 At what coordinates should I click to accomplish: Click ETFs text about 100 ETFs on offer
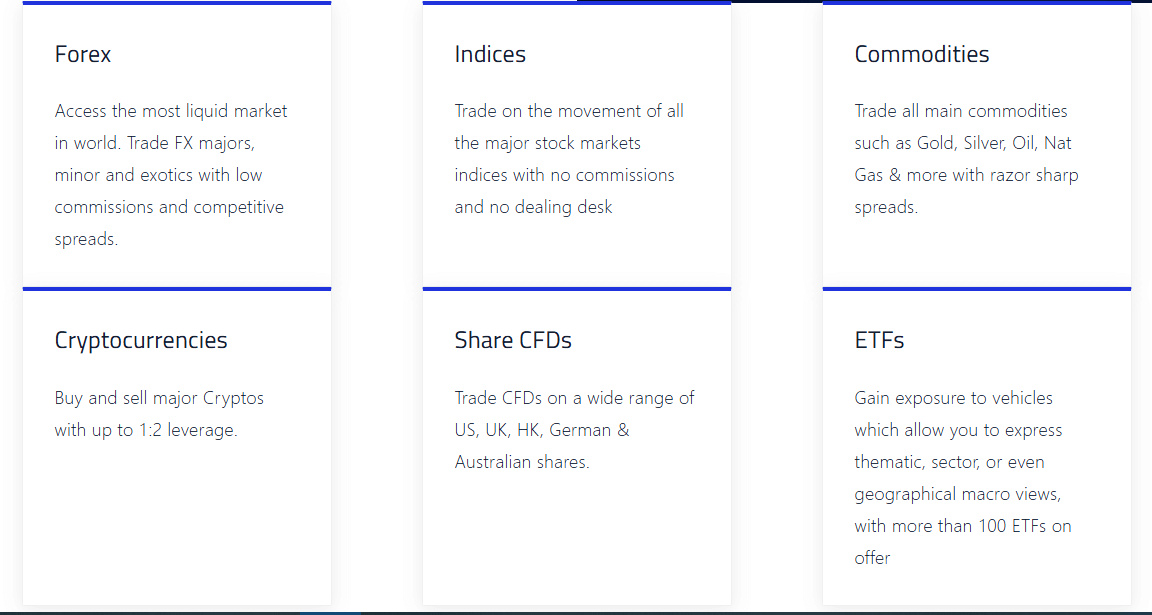pos(962,478)
